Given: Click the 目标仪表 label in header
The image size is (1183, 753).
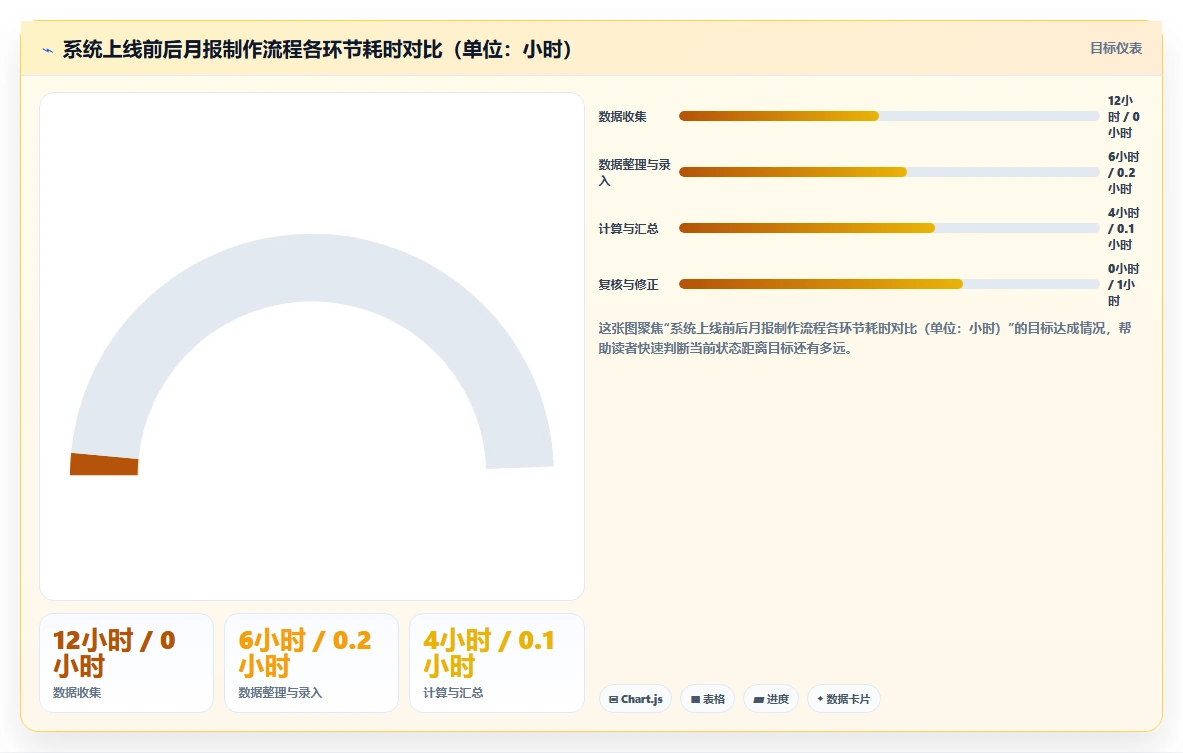Looking at the screenshot, I should (x=1116, y=48).
